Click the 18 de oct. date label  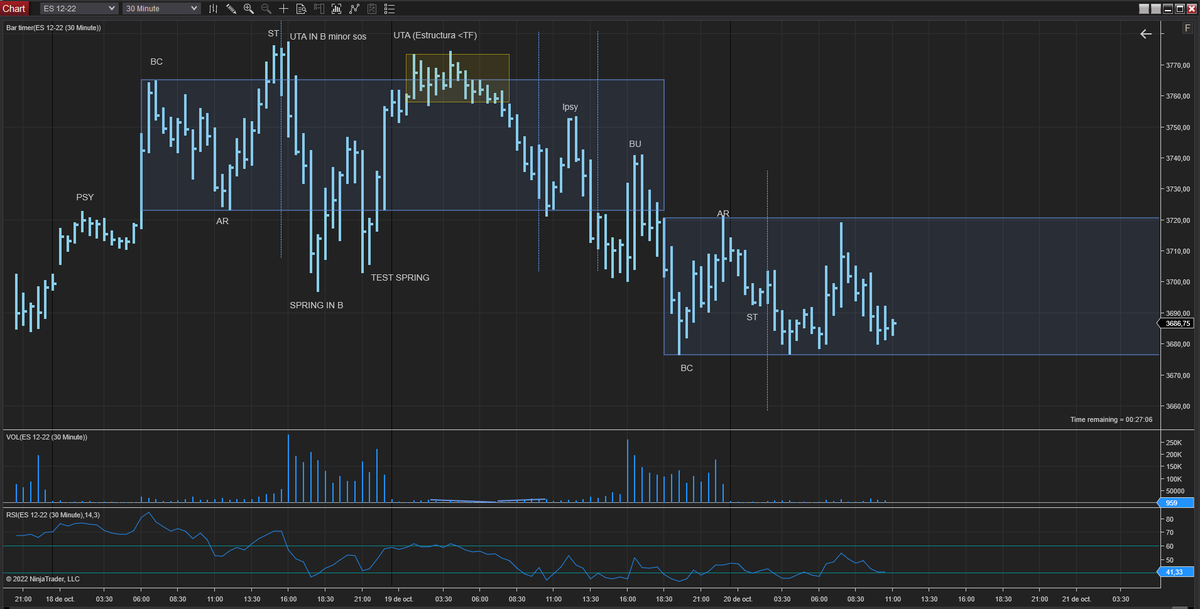click(x=60, y=598)
